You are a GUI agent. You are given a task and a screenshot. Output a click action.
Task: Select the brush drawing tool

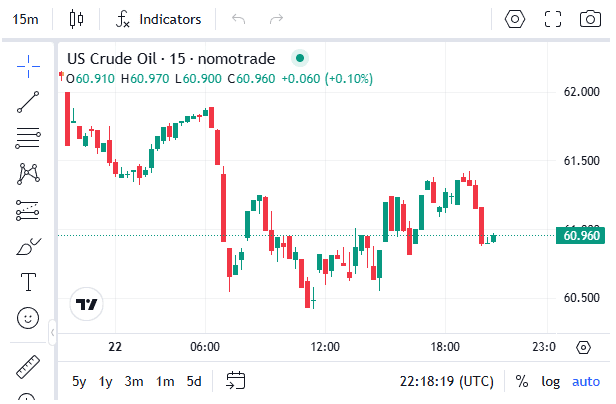28,247
